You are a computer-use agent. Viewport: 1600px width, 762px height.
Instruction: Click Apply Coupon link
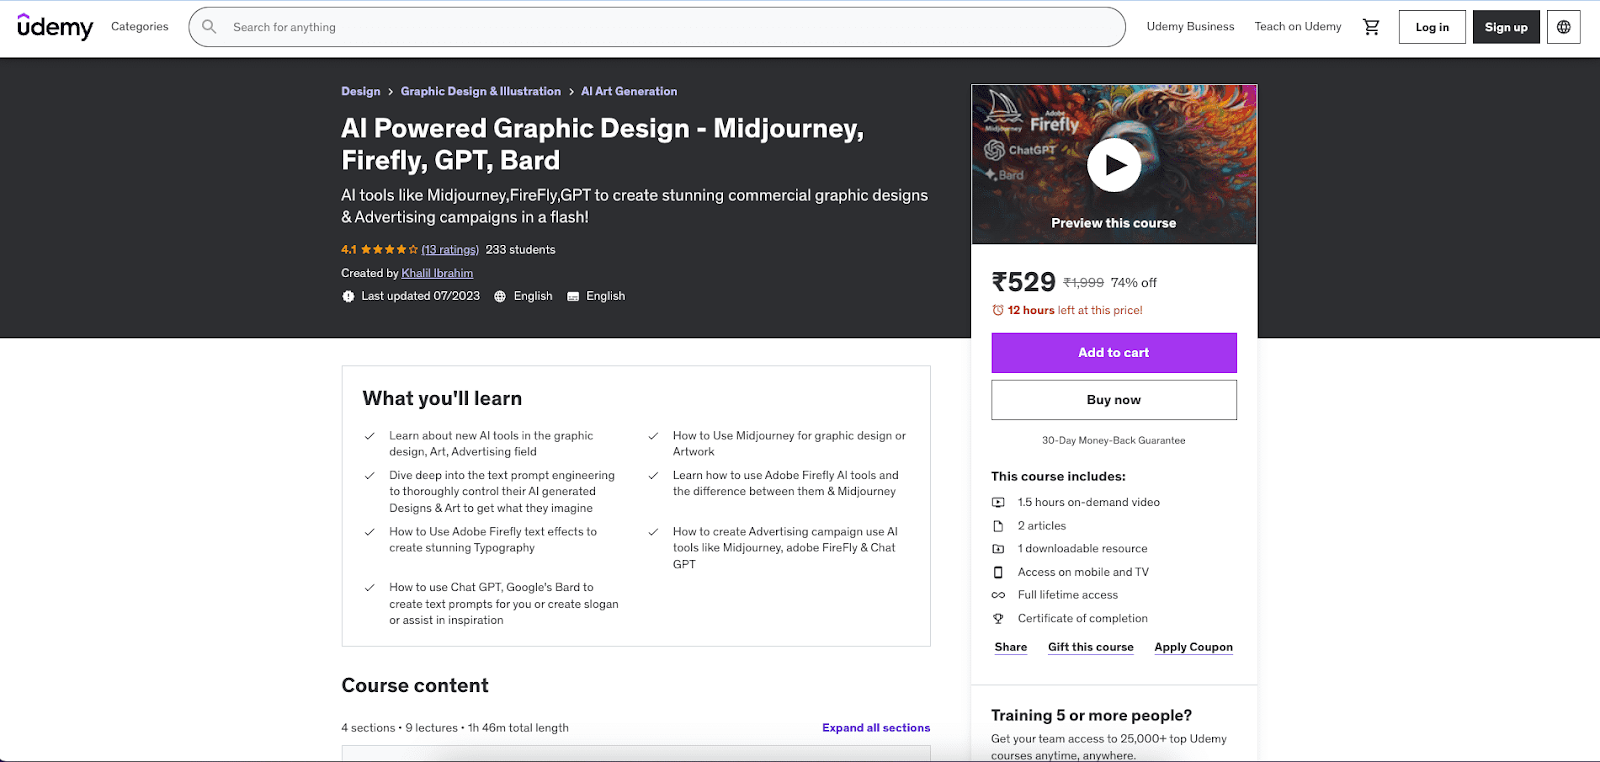[1194, 647]
